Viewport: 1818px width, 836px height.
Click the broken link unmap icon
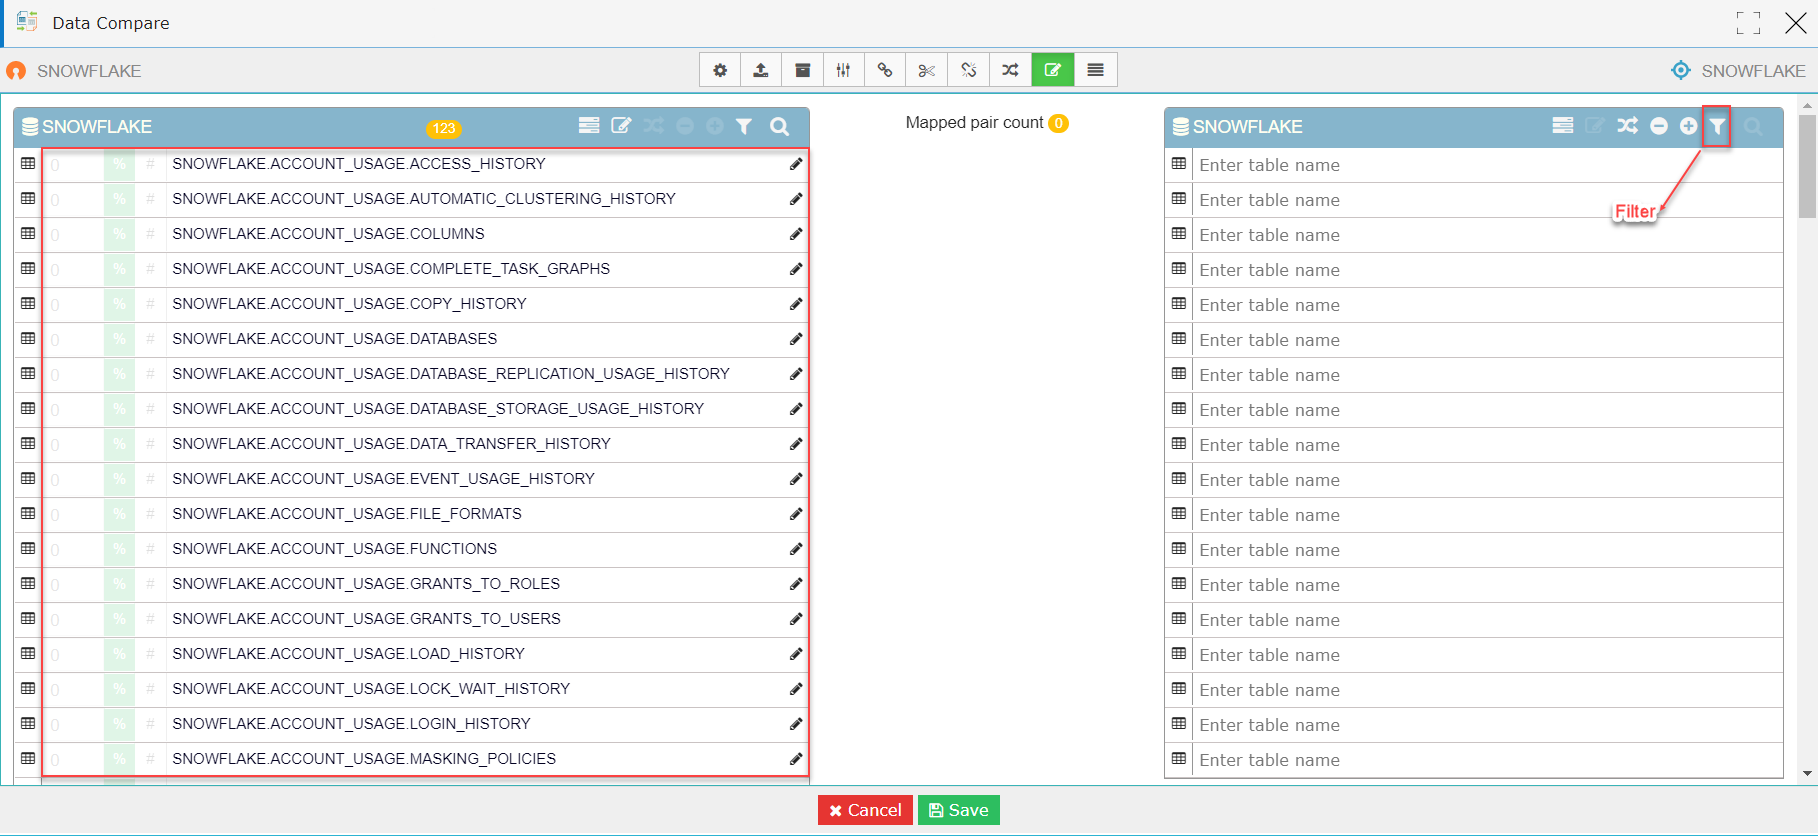tap(969, 70)
